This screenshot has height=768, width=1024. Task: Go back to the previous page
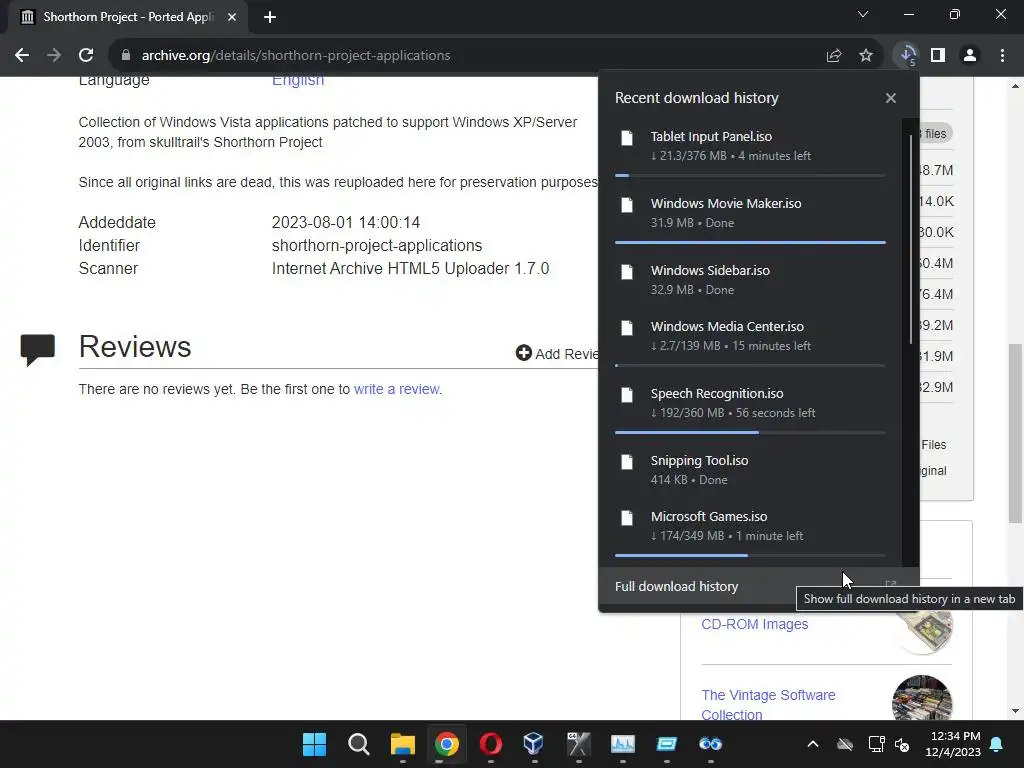[x=22, y=56]
